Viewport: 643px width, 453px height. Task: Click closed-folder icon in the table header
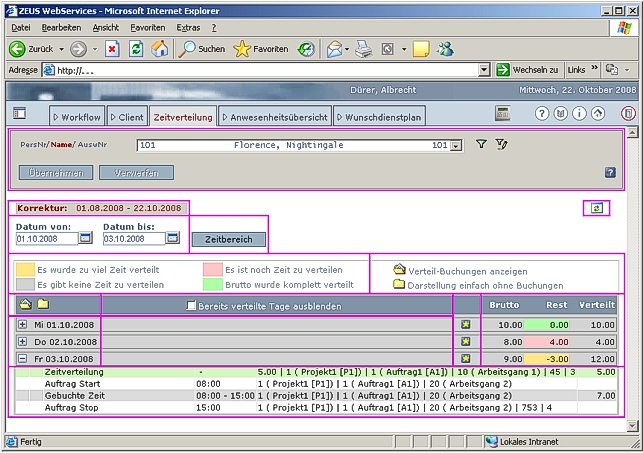click(43, 304)
